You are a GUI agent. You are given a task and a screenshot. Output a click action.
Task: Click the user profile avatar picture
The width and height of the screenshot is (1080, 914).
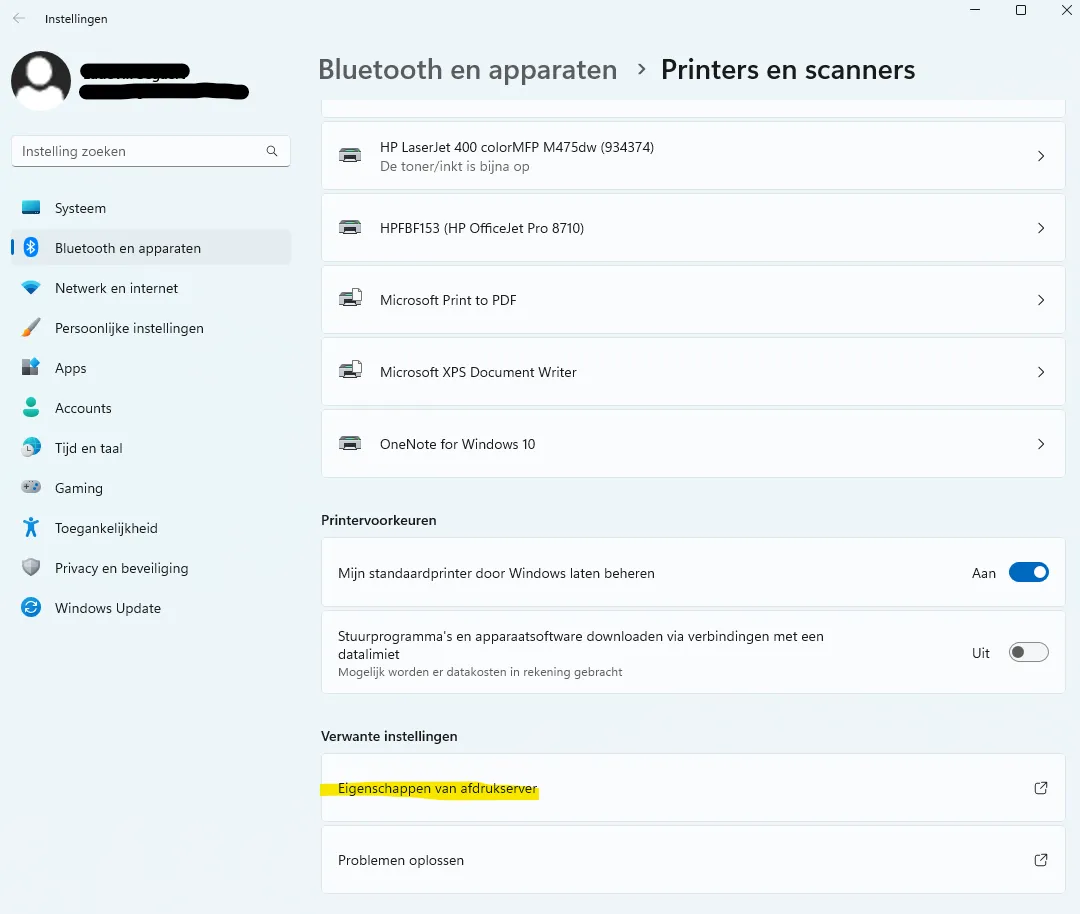tap(41, 81)
